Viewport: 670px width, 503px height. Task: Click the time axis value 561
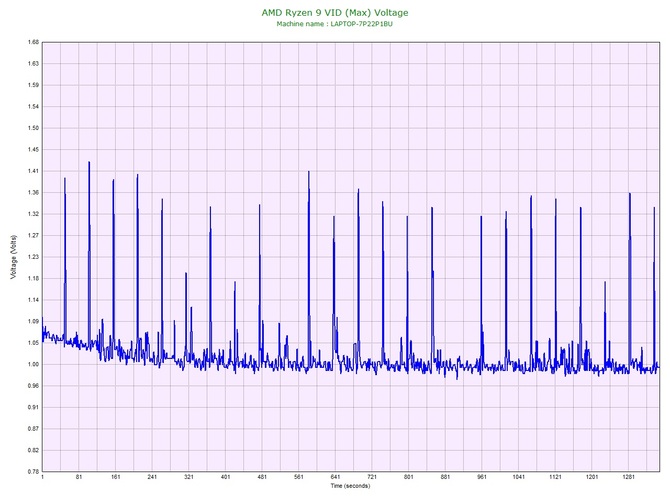(x=299, y=477)
